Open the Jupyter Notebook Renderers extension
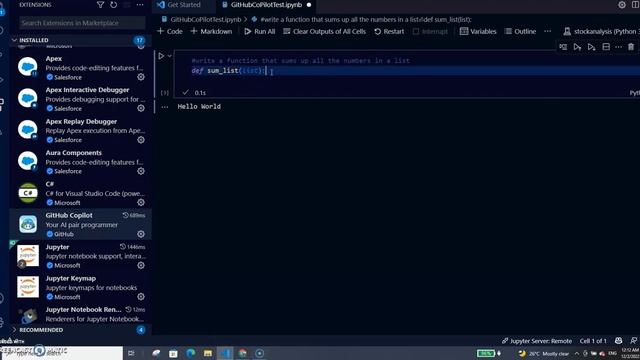Screen dimensions: 640x360 coord(81,314)
